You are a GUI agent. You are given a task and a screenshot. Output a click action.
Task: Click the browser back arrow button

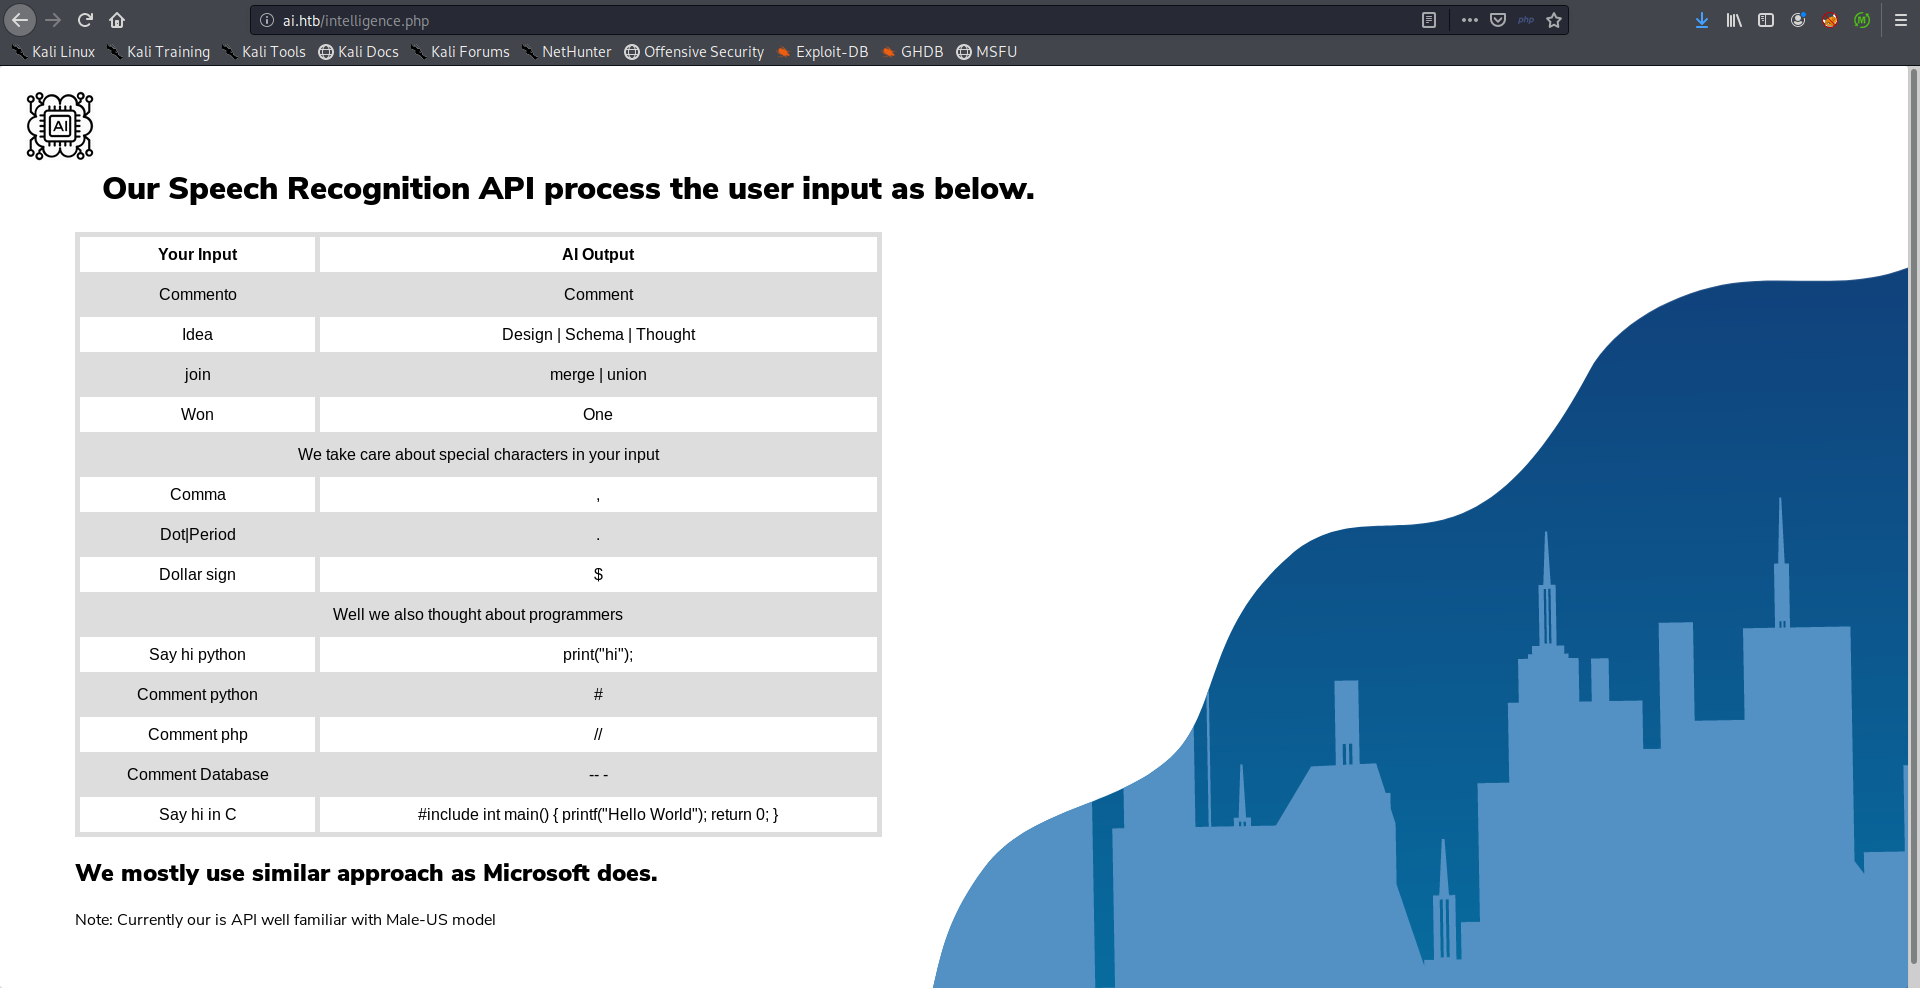[x=20, y=20]
